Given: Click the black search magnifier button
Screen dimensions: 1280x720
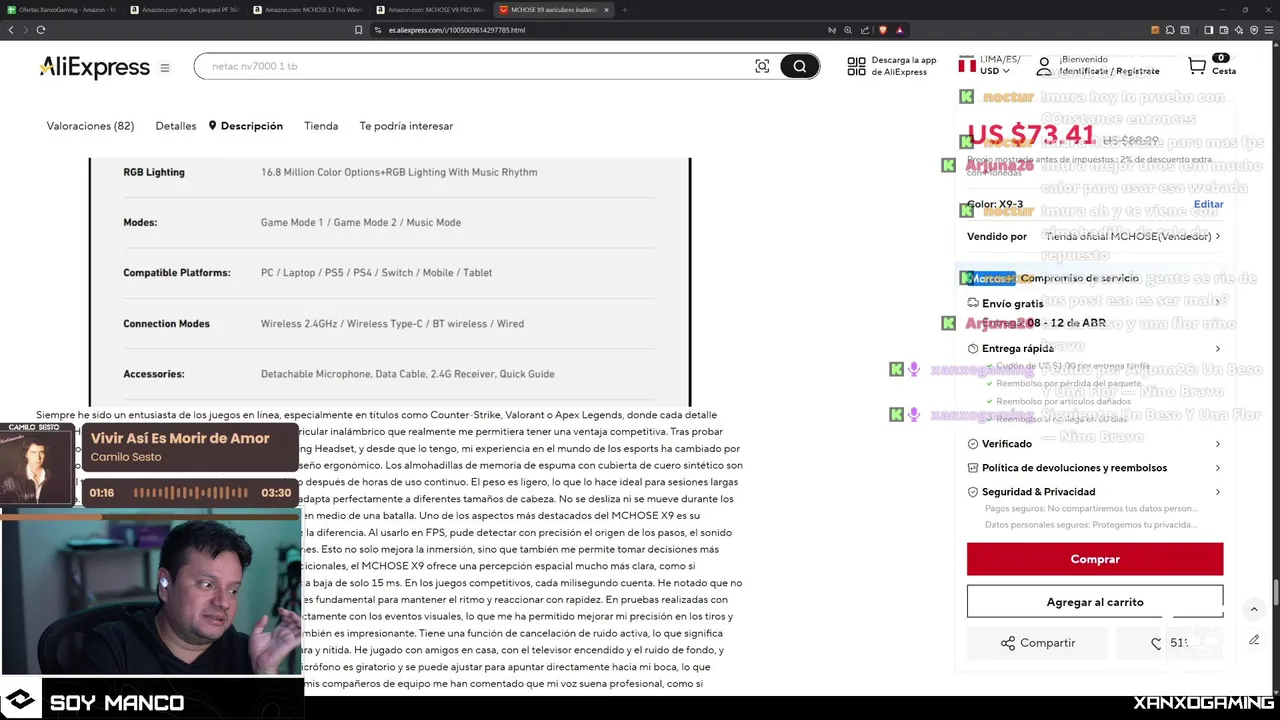Looking at the screenshot, I should [x=799, y=66].
